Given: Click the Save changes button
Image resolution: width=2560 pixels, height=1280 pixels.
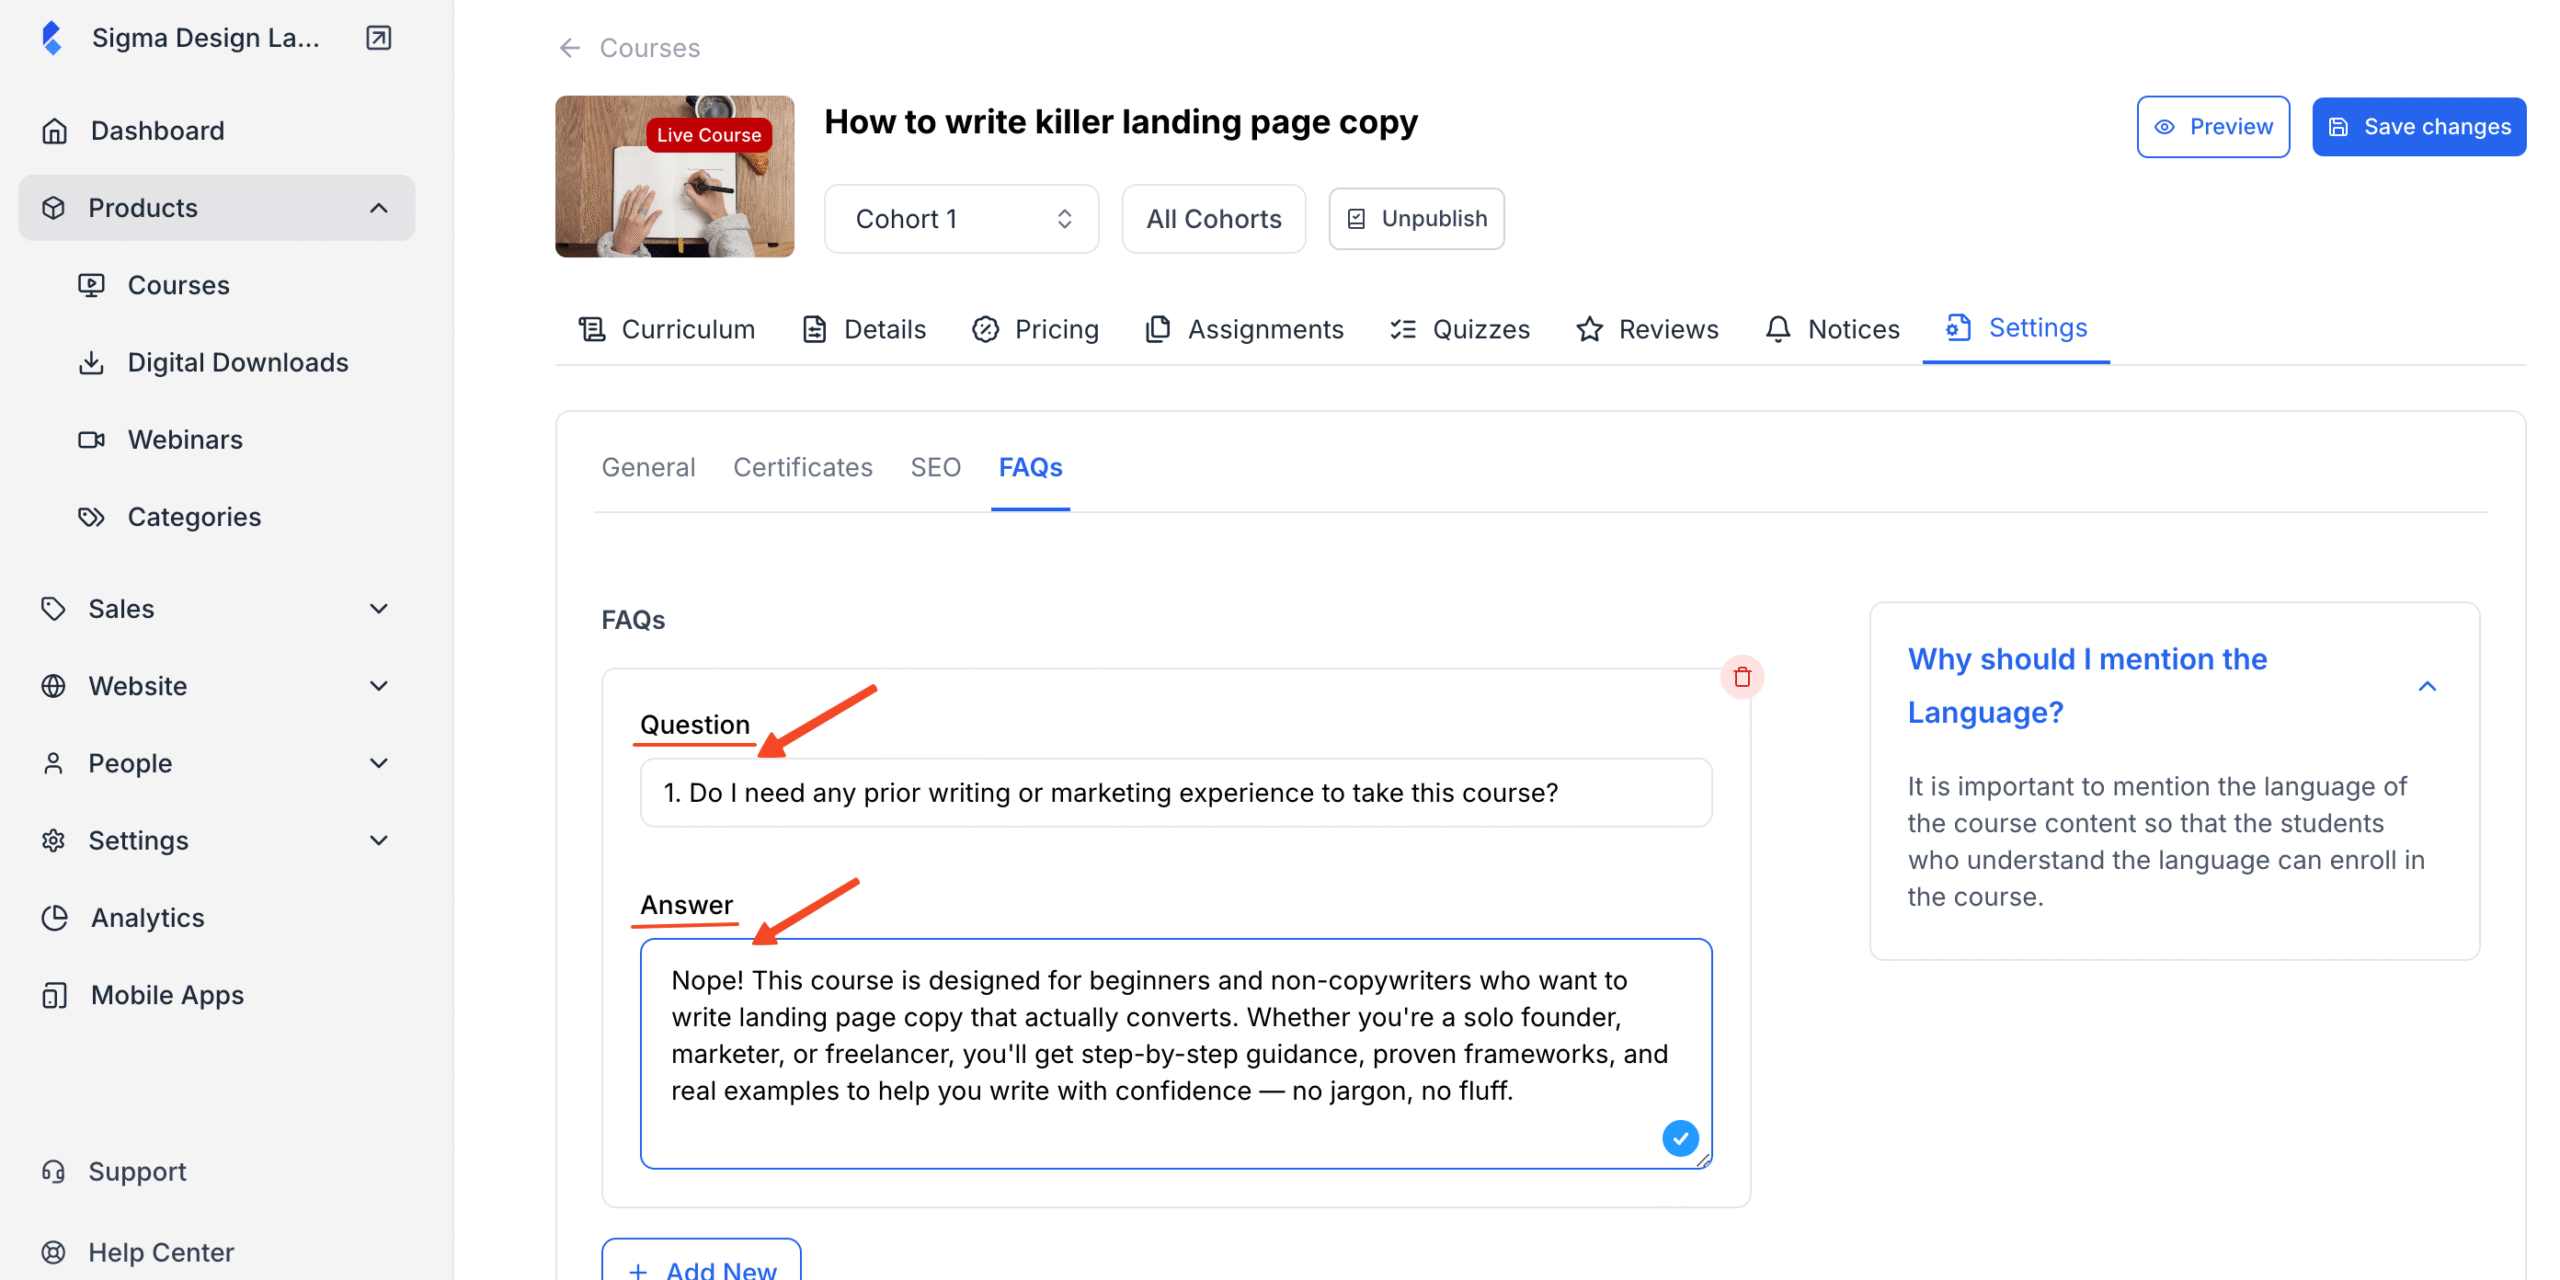Looking at the screenshot, I should click(x=2418, y=127).
